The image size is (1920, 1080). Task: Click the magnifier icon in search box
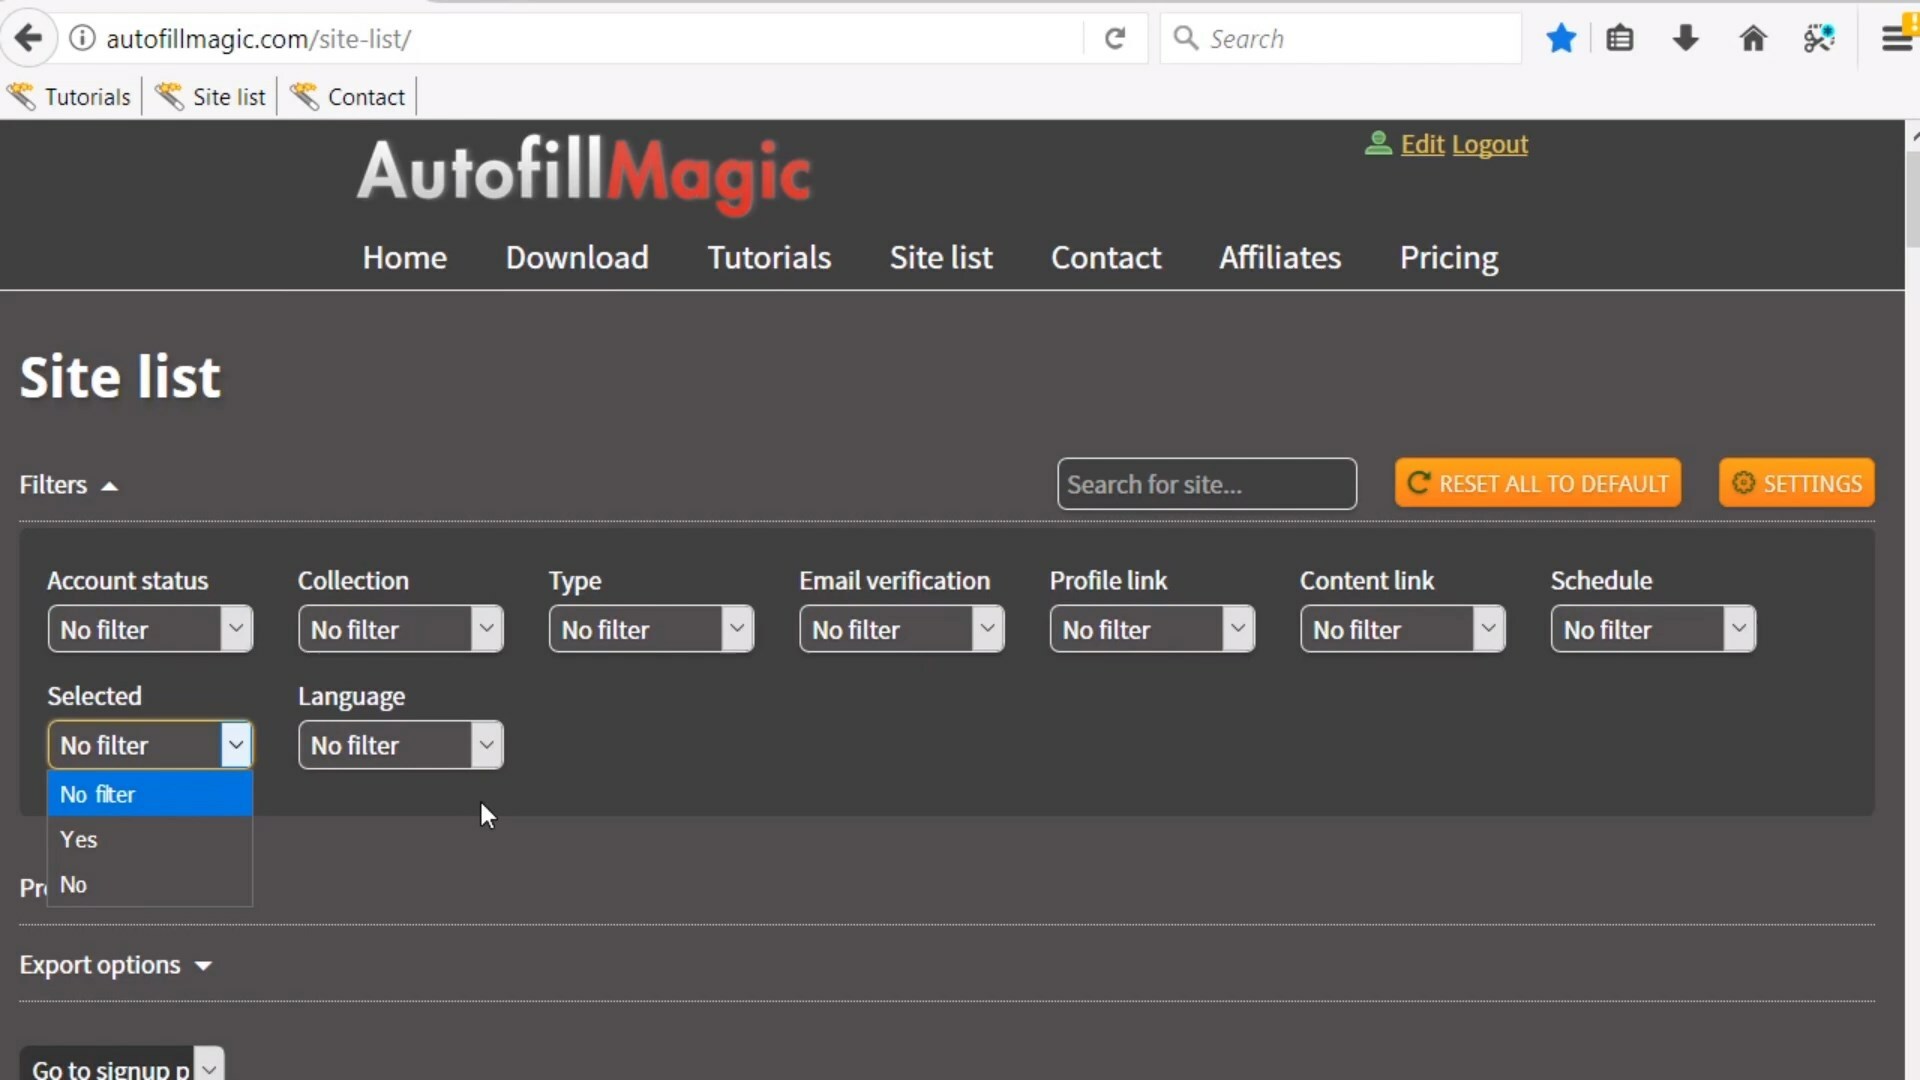click(x=1186, y=38)
